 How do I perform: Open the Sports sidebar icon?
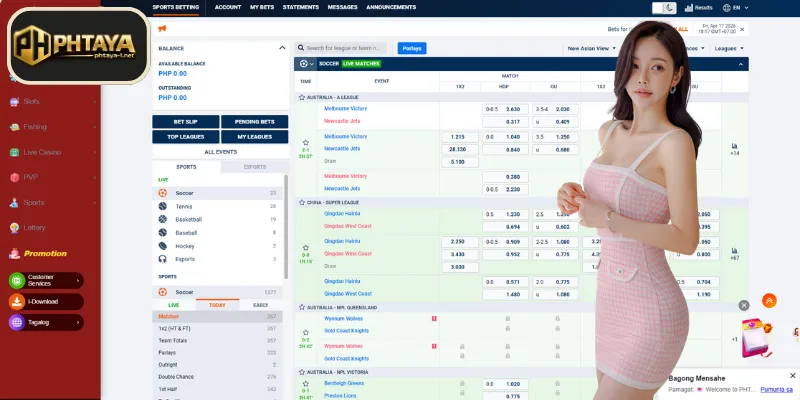pos(14,203)
